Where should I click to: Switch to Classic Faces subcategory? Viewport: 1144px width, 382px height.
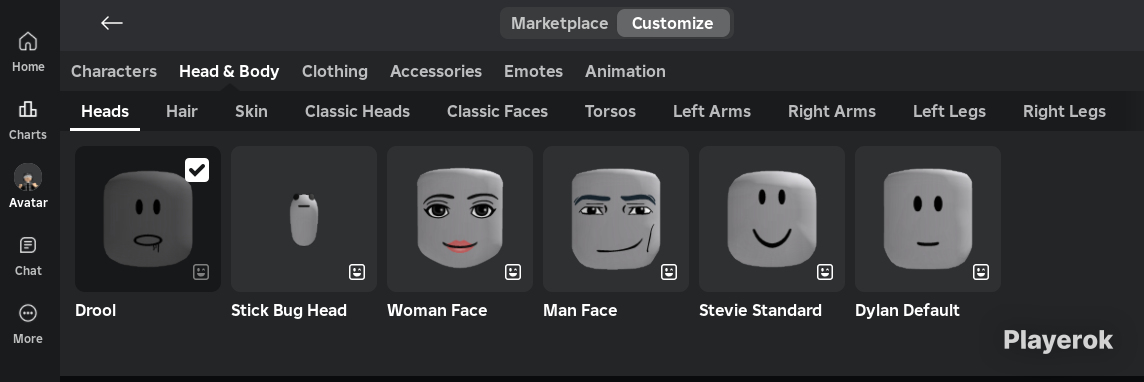coord(498,112)
